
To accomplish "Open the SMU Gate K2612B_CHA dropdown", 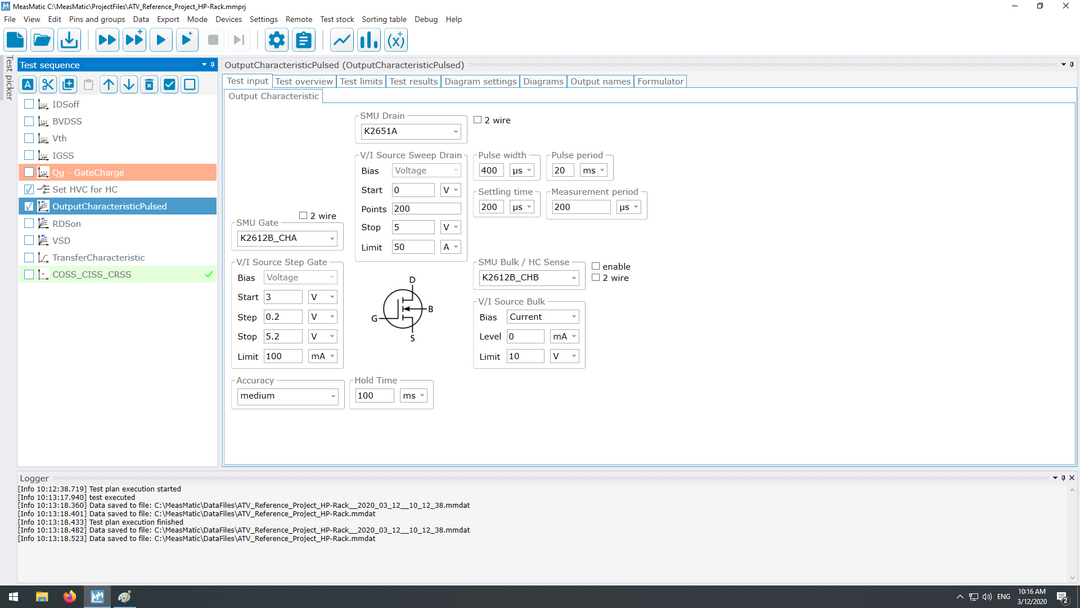I will [287, 238].
